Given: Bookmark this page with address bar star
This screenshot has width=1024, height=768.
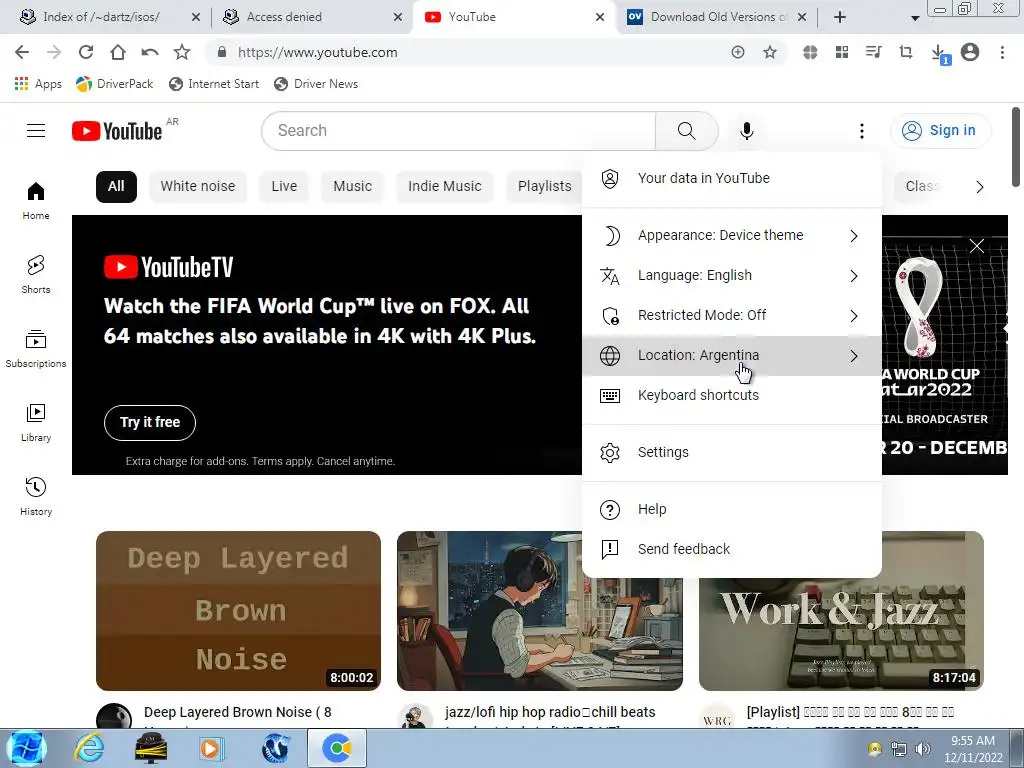Looking at the screenshot, I should point(770,52).
